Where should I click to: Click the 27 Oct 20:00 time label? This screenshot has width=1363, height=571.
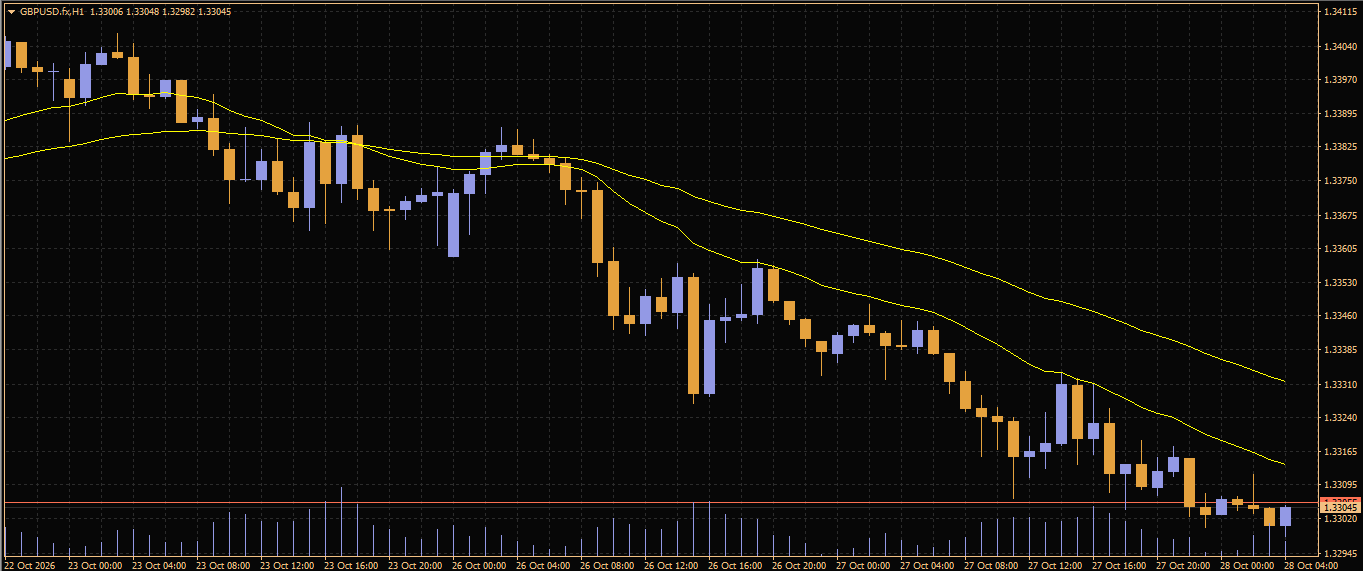(1183, 565)
